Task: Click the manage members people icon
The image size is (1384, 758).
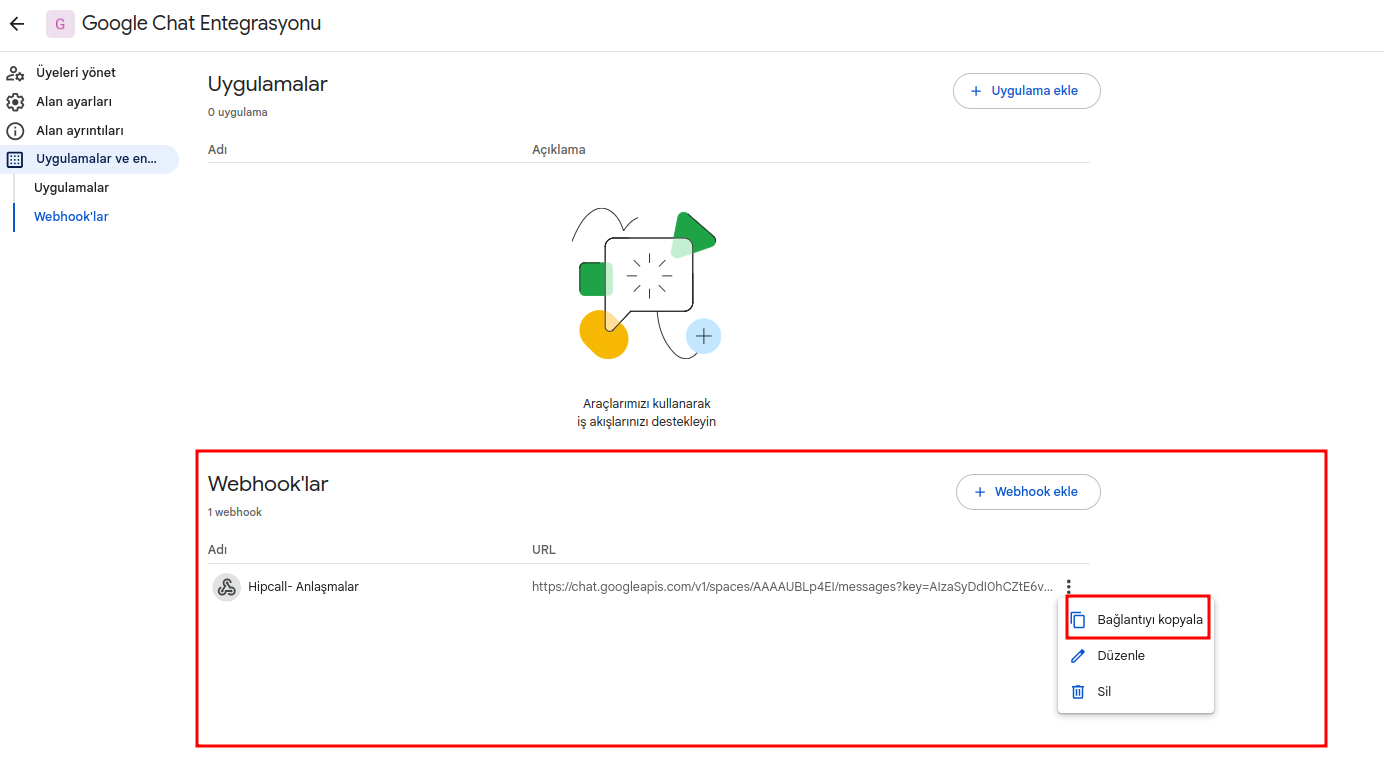Action: pos(15,73)
